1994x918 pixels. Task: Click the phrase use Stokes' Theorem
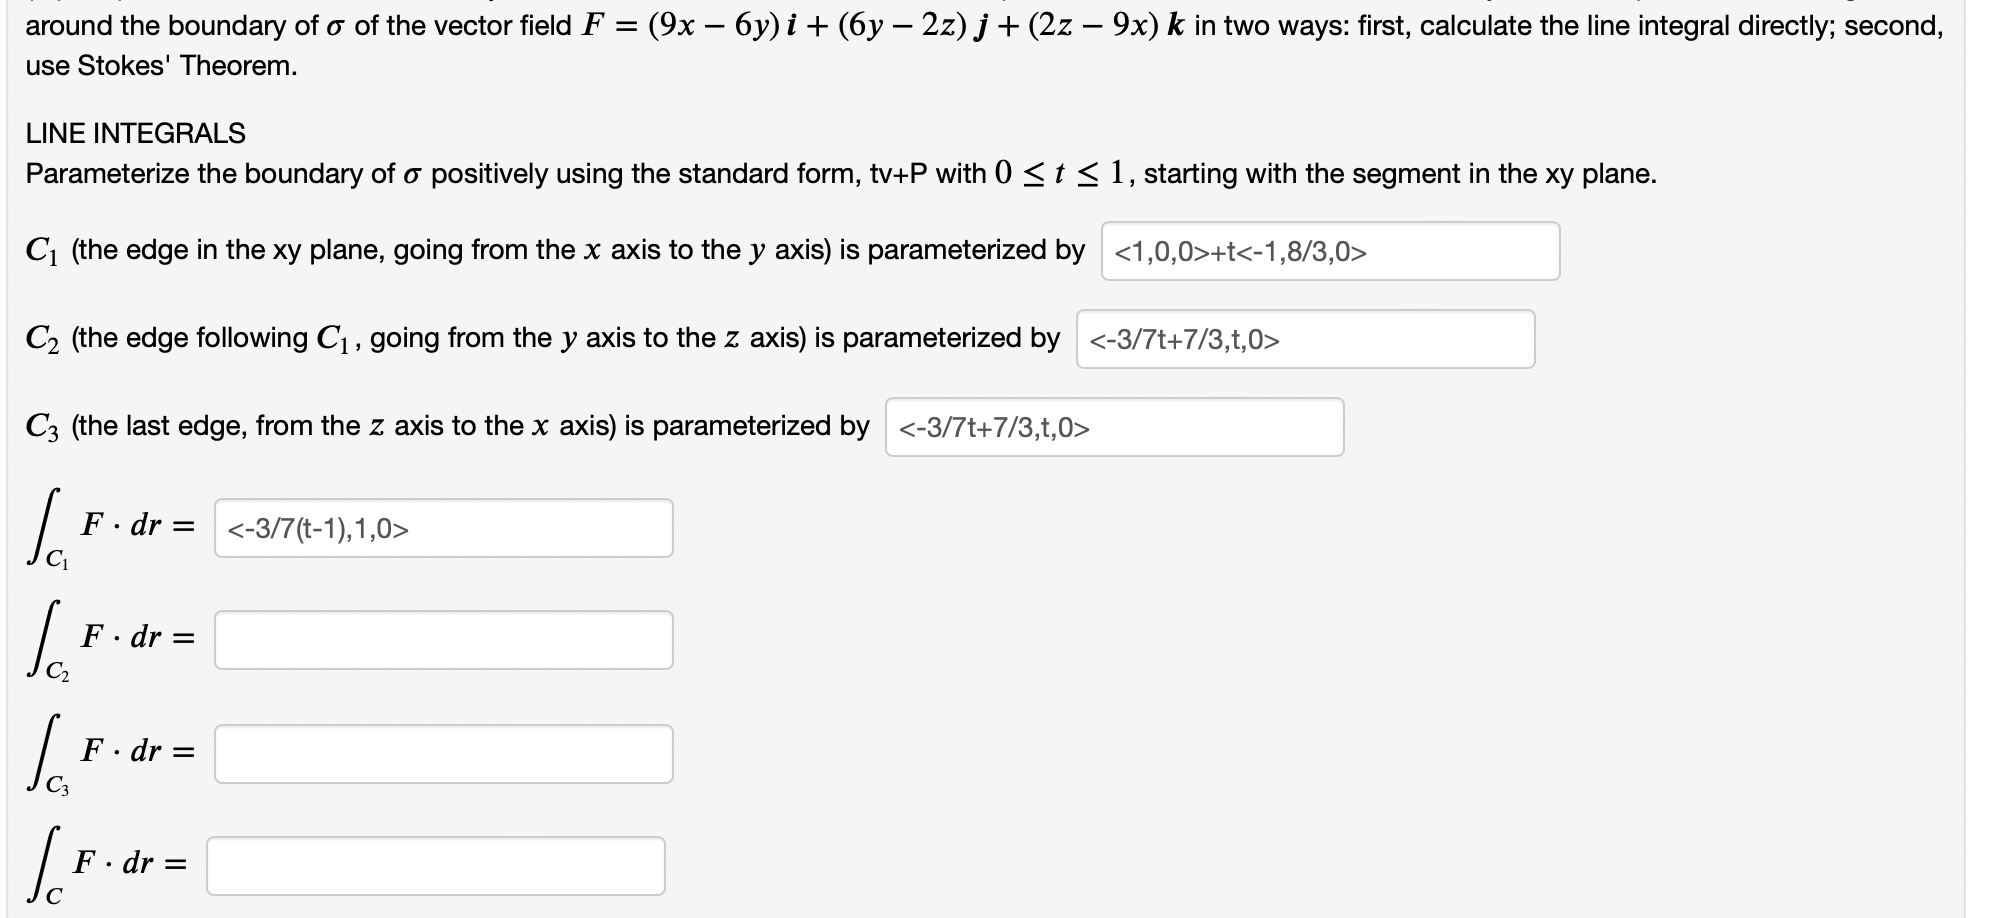pos(160,68)
